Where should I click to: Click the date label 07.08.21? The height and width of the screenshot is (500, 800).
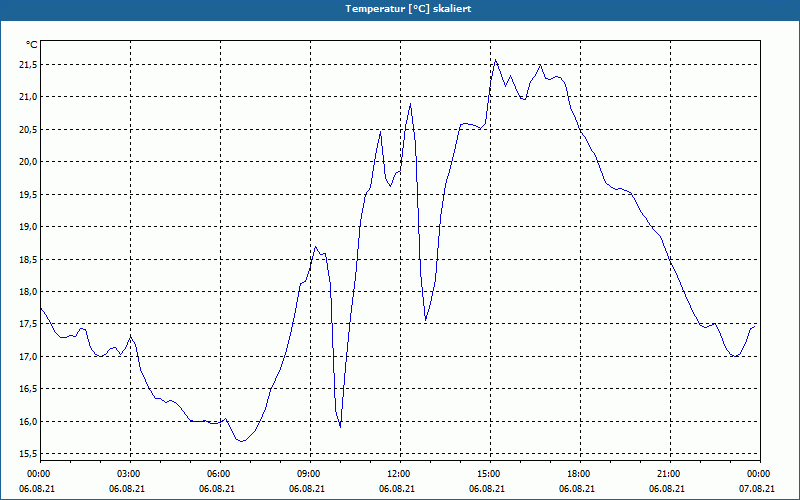point(757,489)
